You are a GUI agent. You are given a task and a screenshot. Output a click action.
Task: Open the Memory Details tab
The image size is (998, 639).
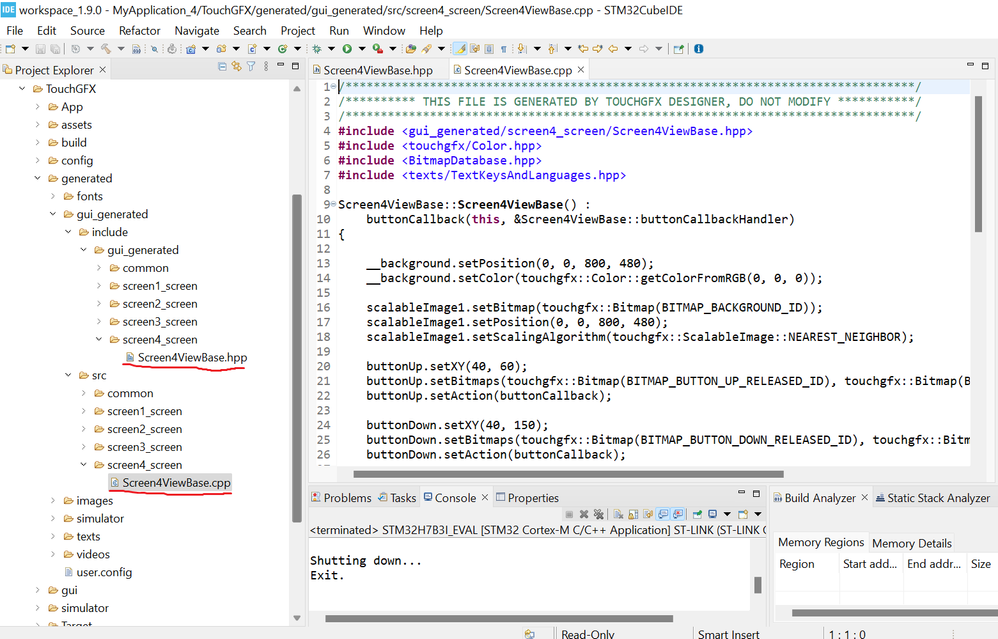pyautogui.click(x=911, y=543)
